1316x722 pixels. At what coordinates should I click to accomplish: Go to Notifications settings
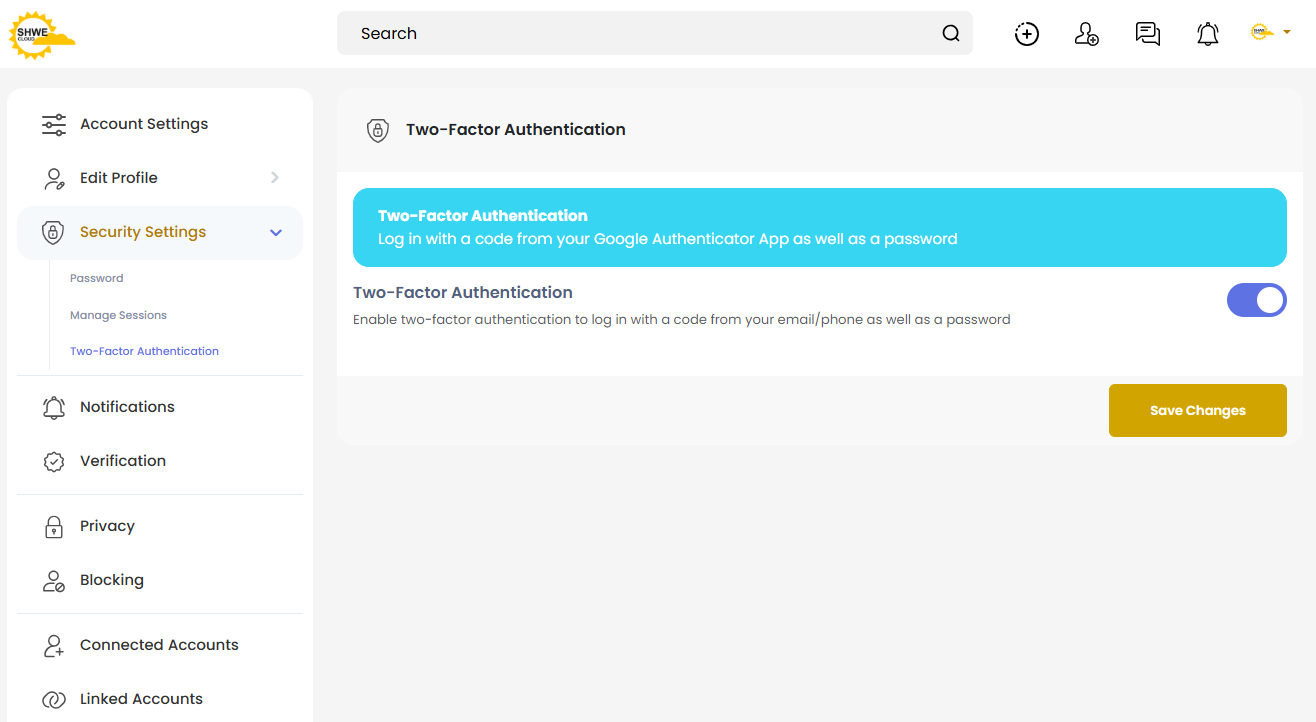click(x=160, y=407)
